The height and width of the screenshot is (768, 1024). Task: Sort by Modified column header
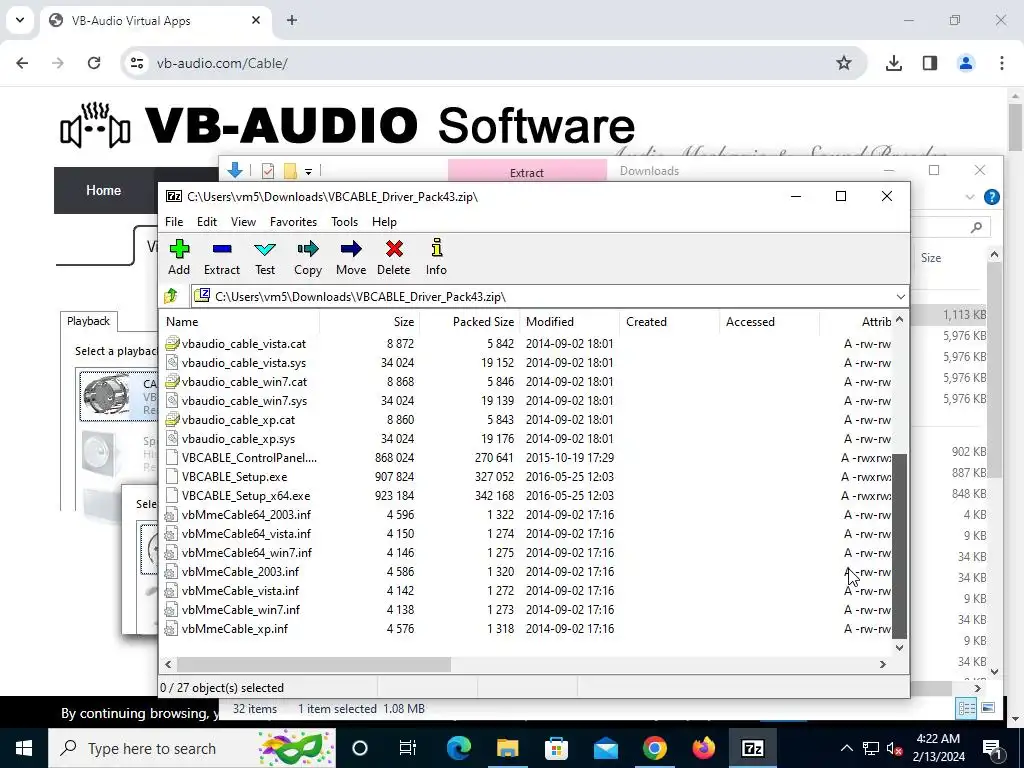pyautogui.click(x=569, y=322)
